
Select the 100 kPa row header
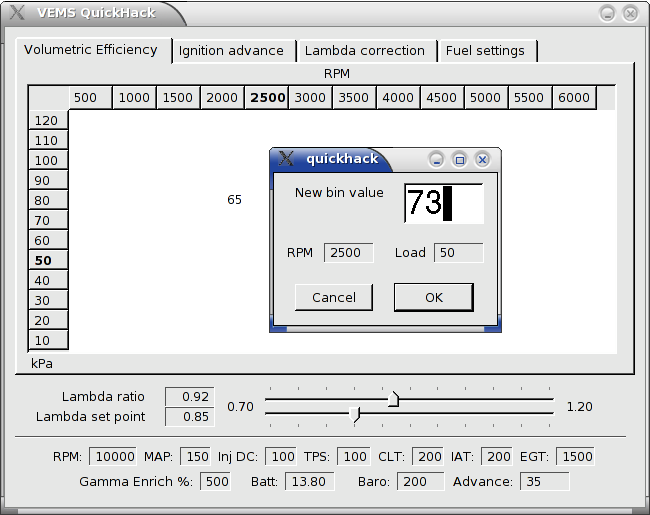click(x=48, y=160)
